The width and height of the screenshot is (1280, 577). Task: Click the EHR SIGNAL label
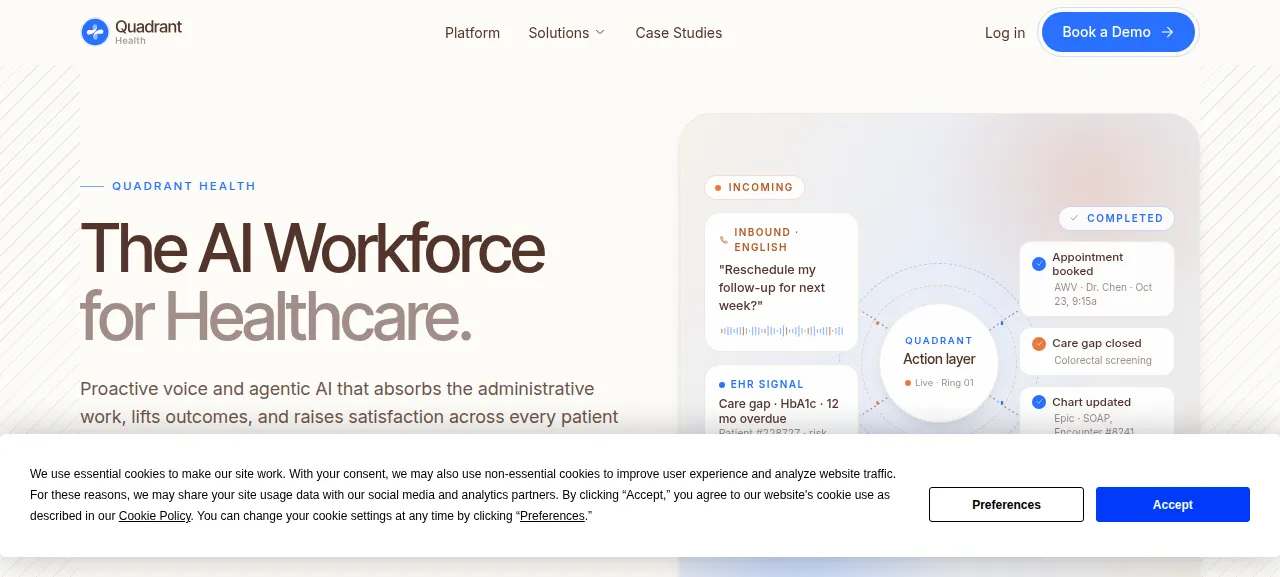pyautogui.click(x=767, y=384)
